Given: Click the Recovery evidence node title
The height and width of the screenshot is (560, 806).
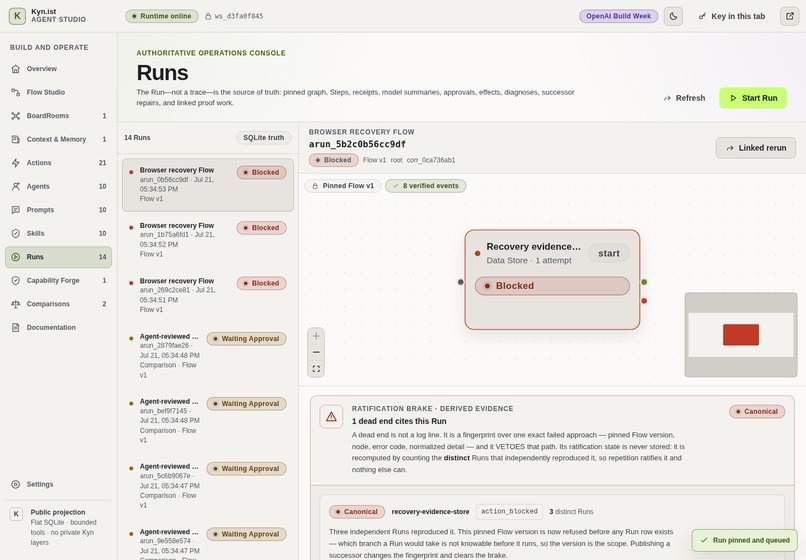Looking at the screenshot, I should pyautogui.click(x=534, y=247).
